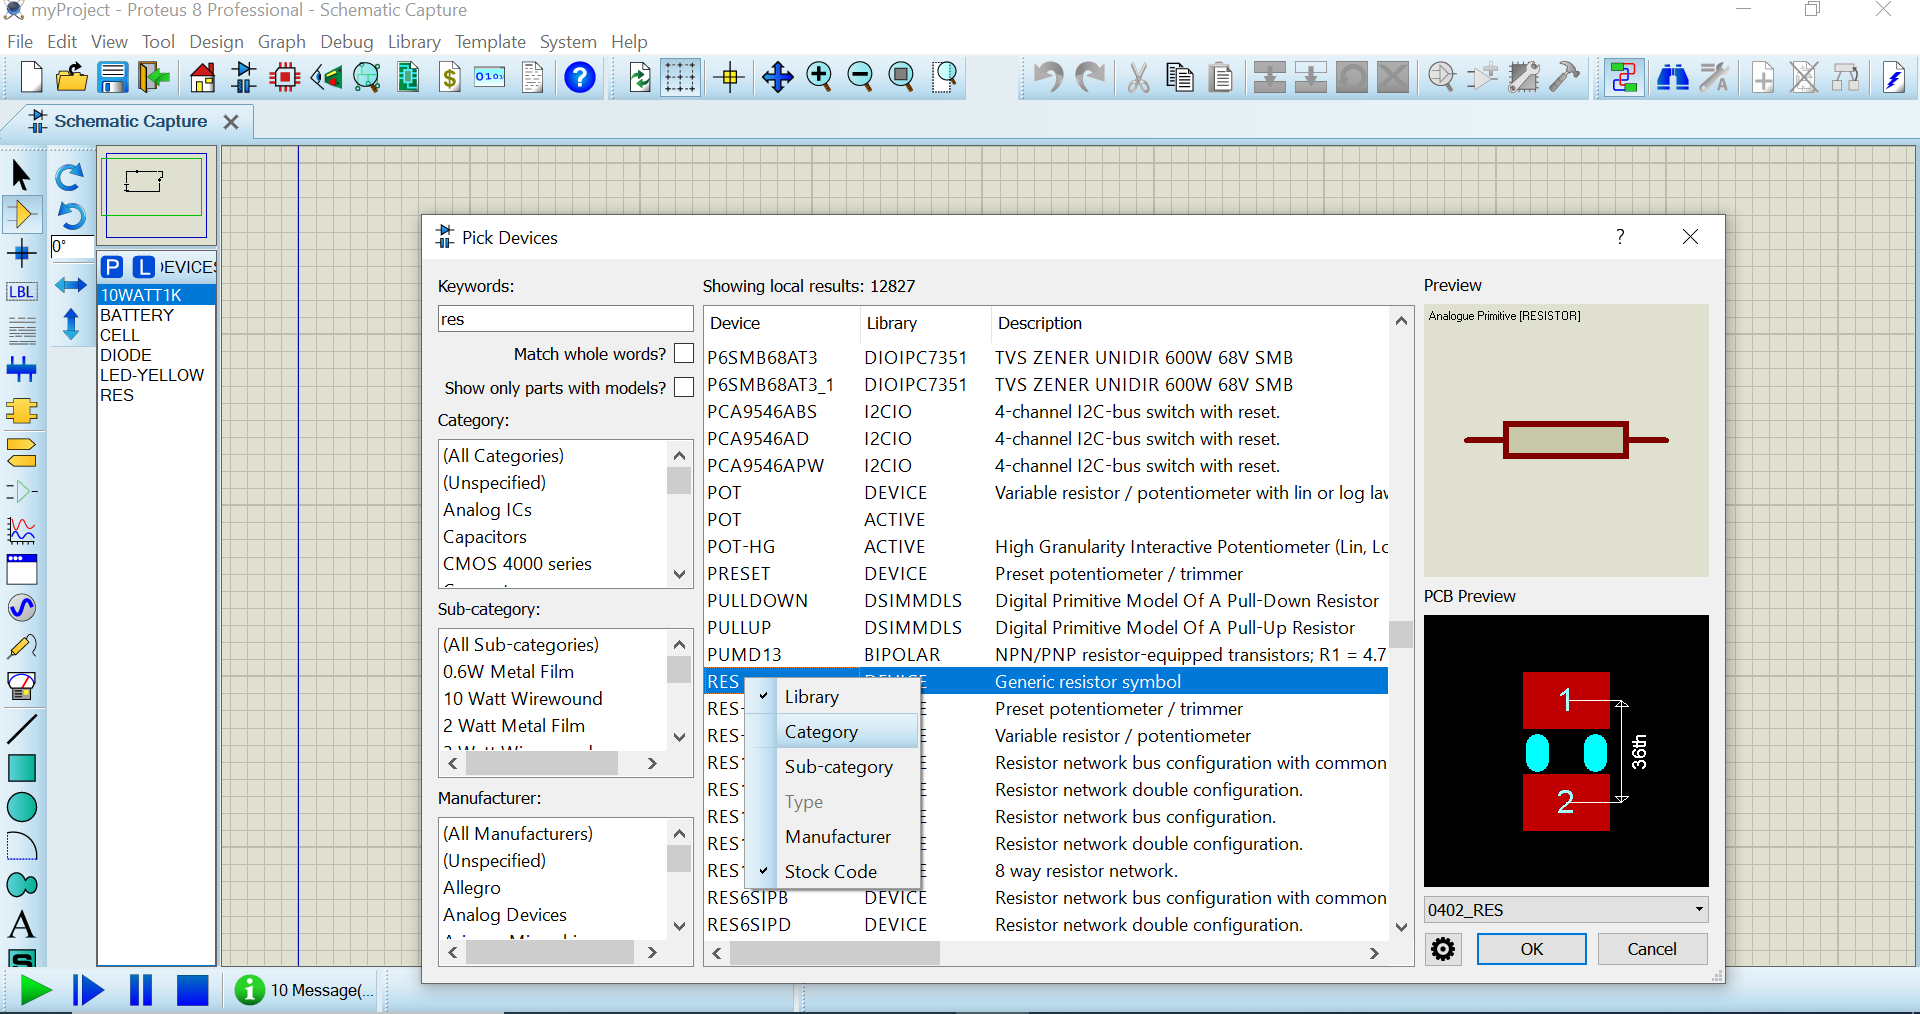Click the Save Project toolbar icon
Screen dimensions: 1920x1014
tap(113, 77)
